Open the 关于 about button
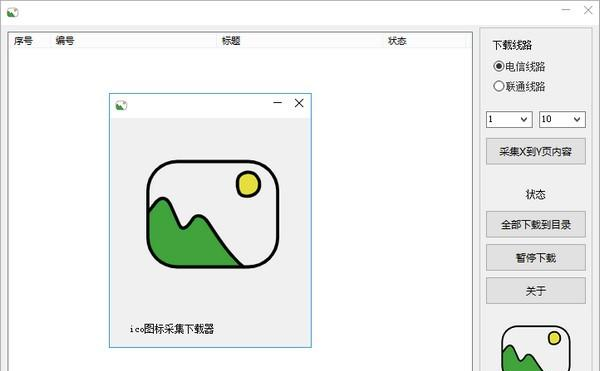This screenshot has height=371, width=600. (x=536, y=291)
